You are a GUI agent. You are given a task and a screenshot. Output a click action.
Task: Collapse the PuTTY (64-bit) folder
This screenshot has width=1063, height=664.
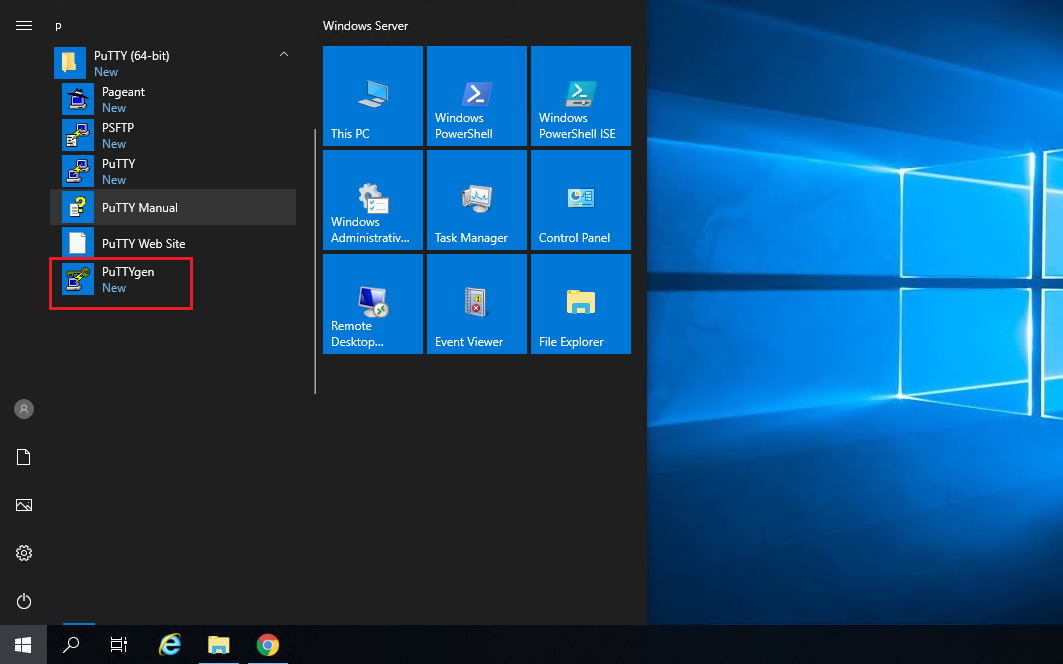(284, 55)
